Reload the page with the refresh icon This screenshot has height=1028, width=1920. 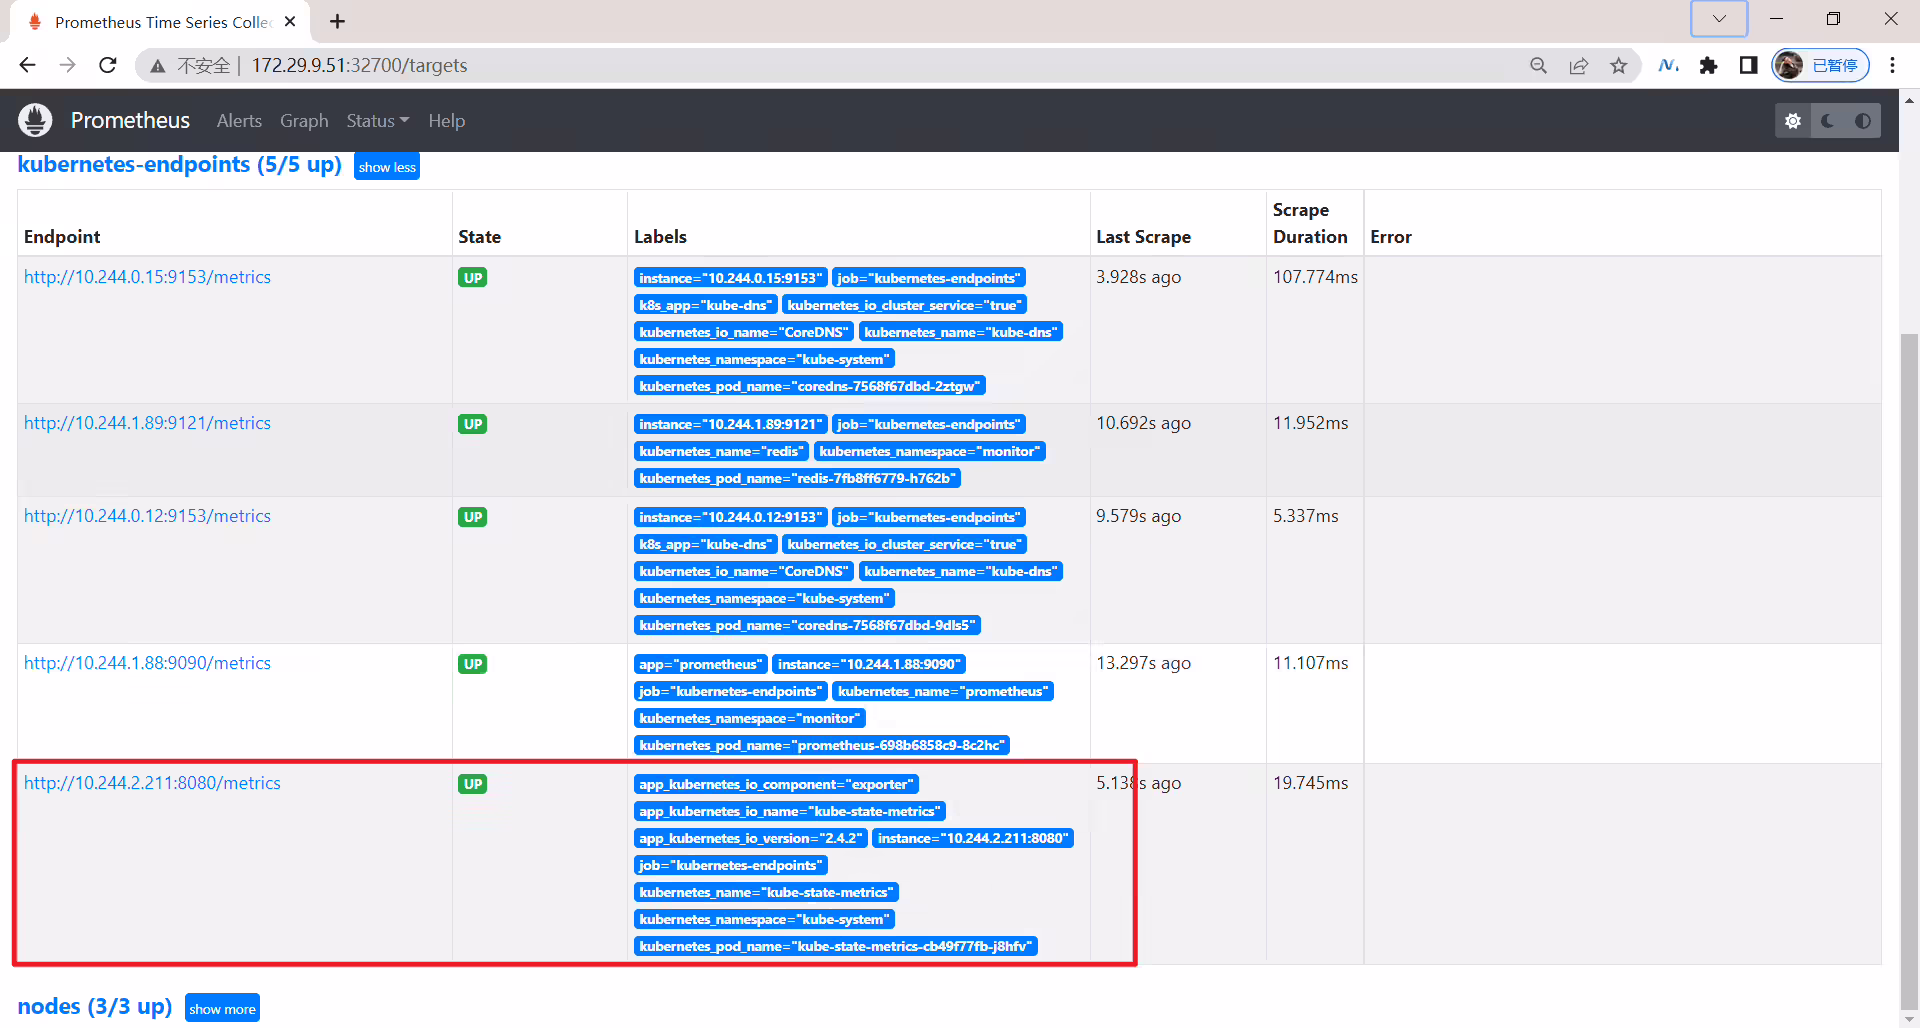108,65
